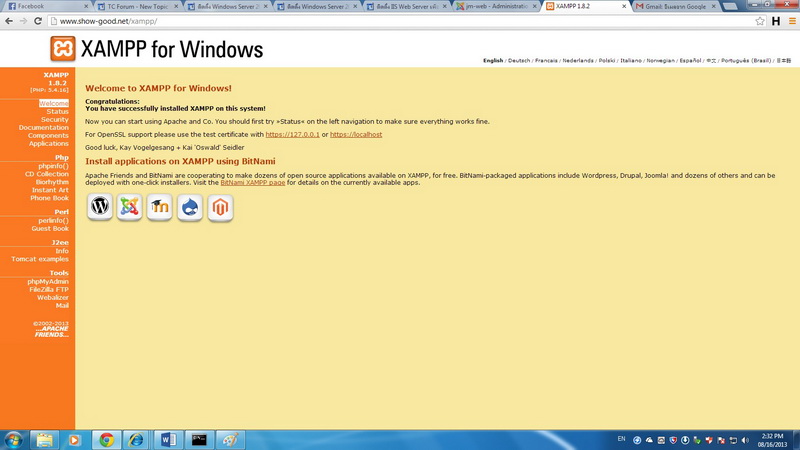Screen dimensions: 800x450
Task: Launch Internet Explorer from the taskbar
Action: point(136,440)
